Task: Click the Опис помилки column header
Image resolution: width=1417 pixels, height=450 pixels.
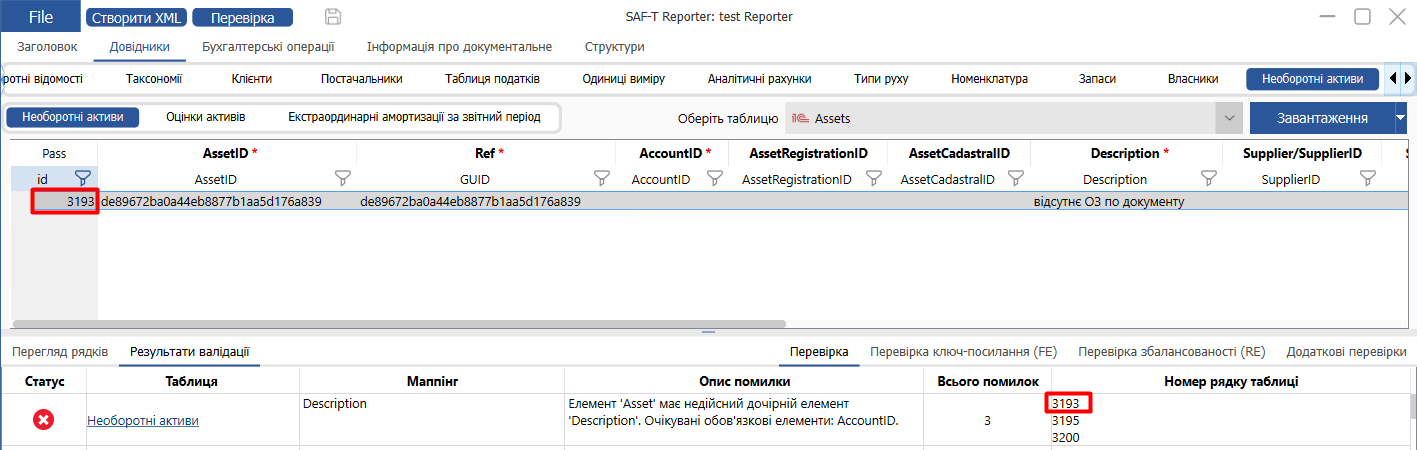Action: pyautogui.click(x=745, y=381)
